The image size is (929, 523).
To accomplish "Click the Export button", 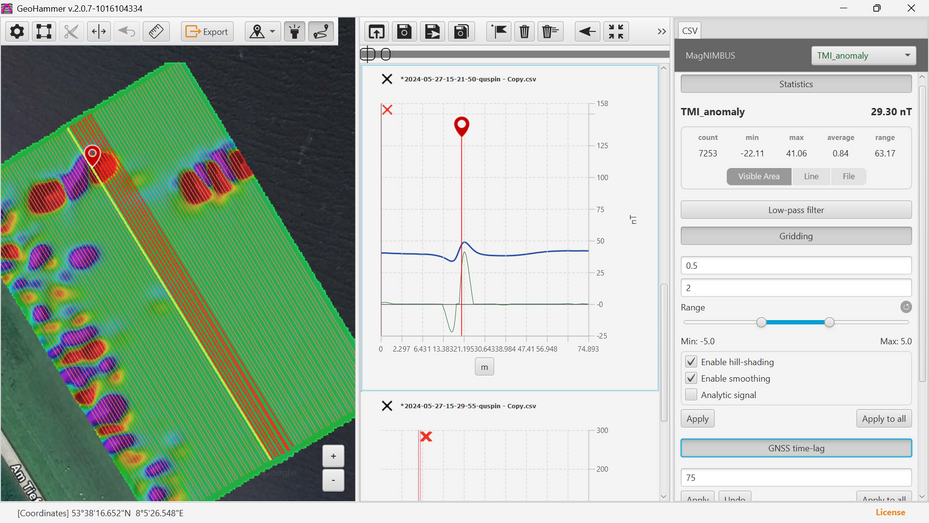I will coord(207,31).
